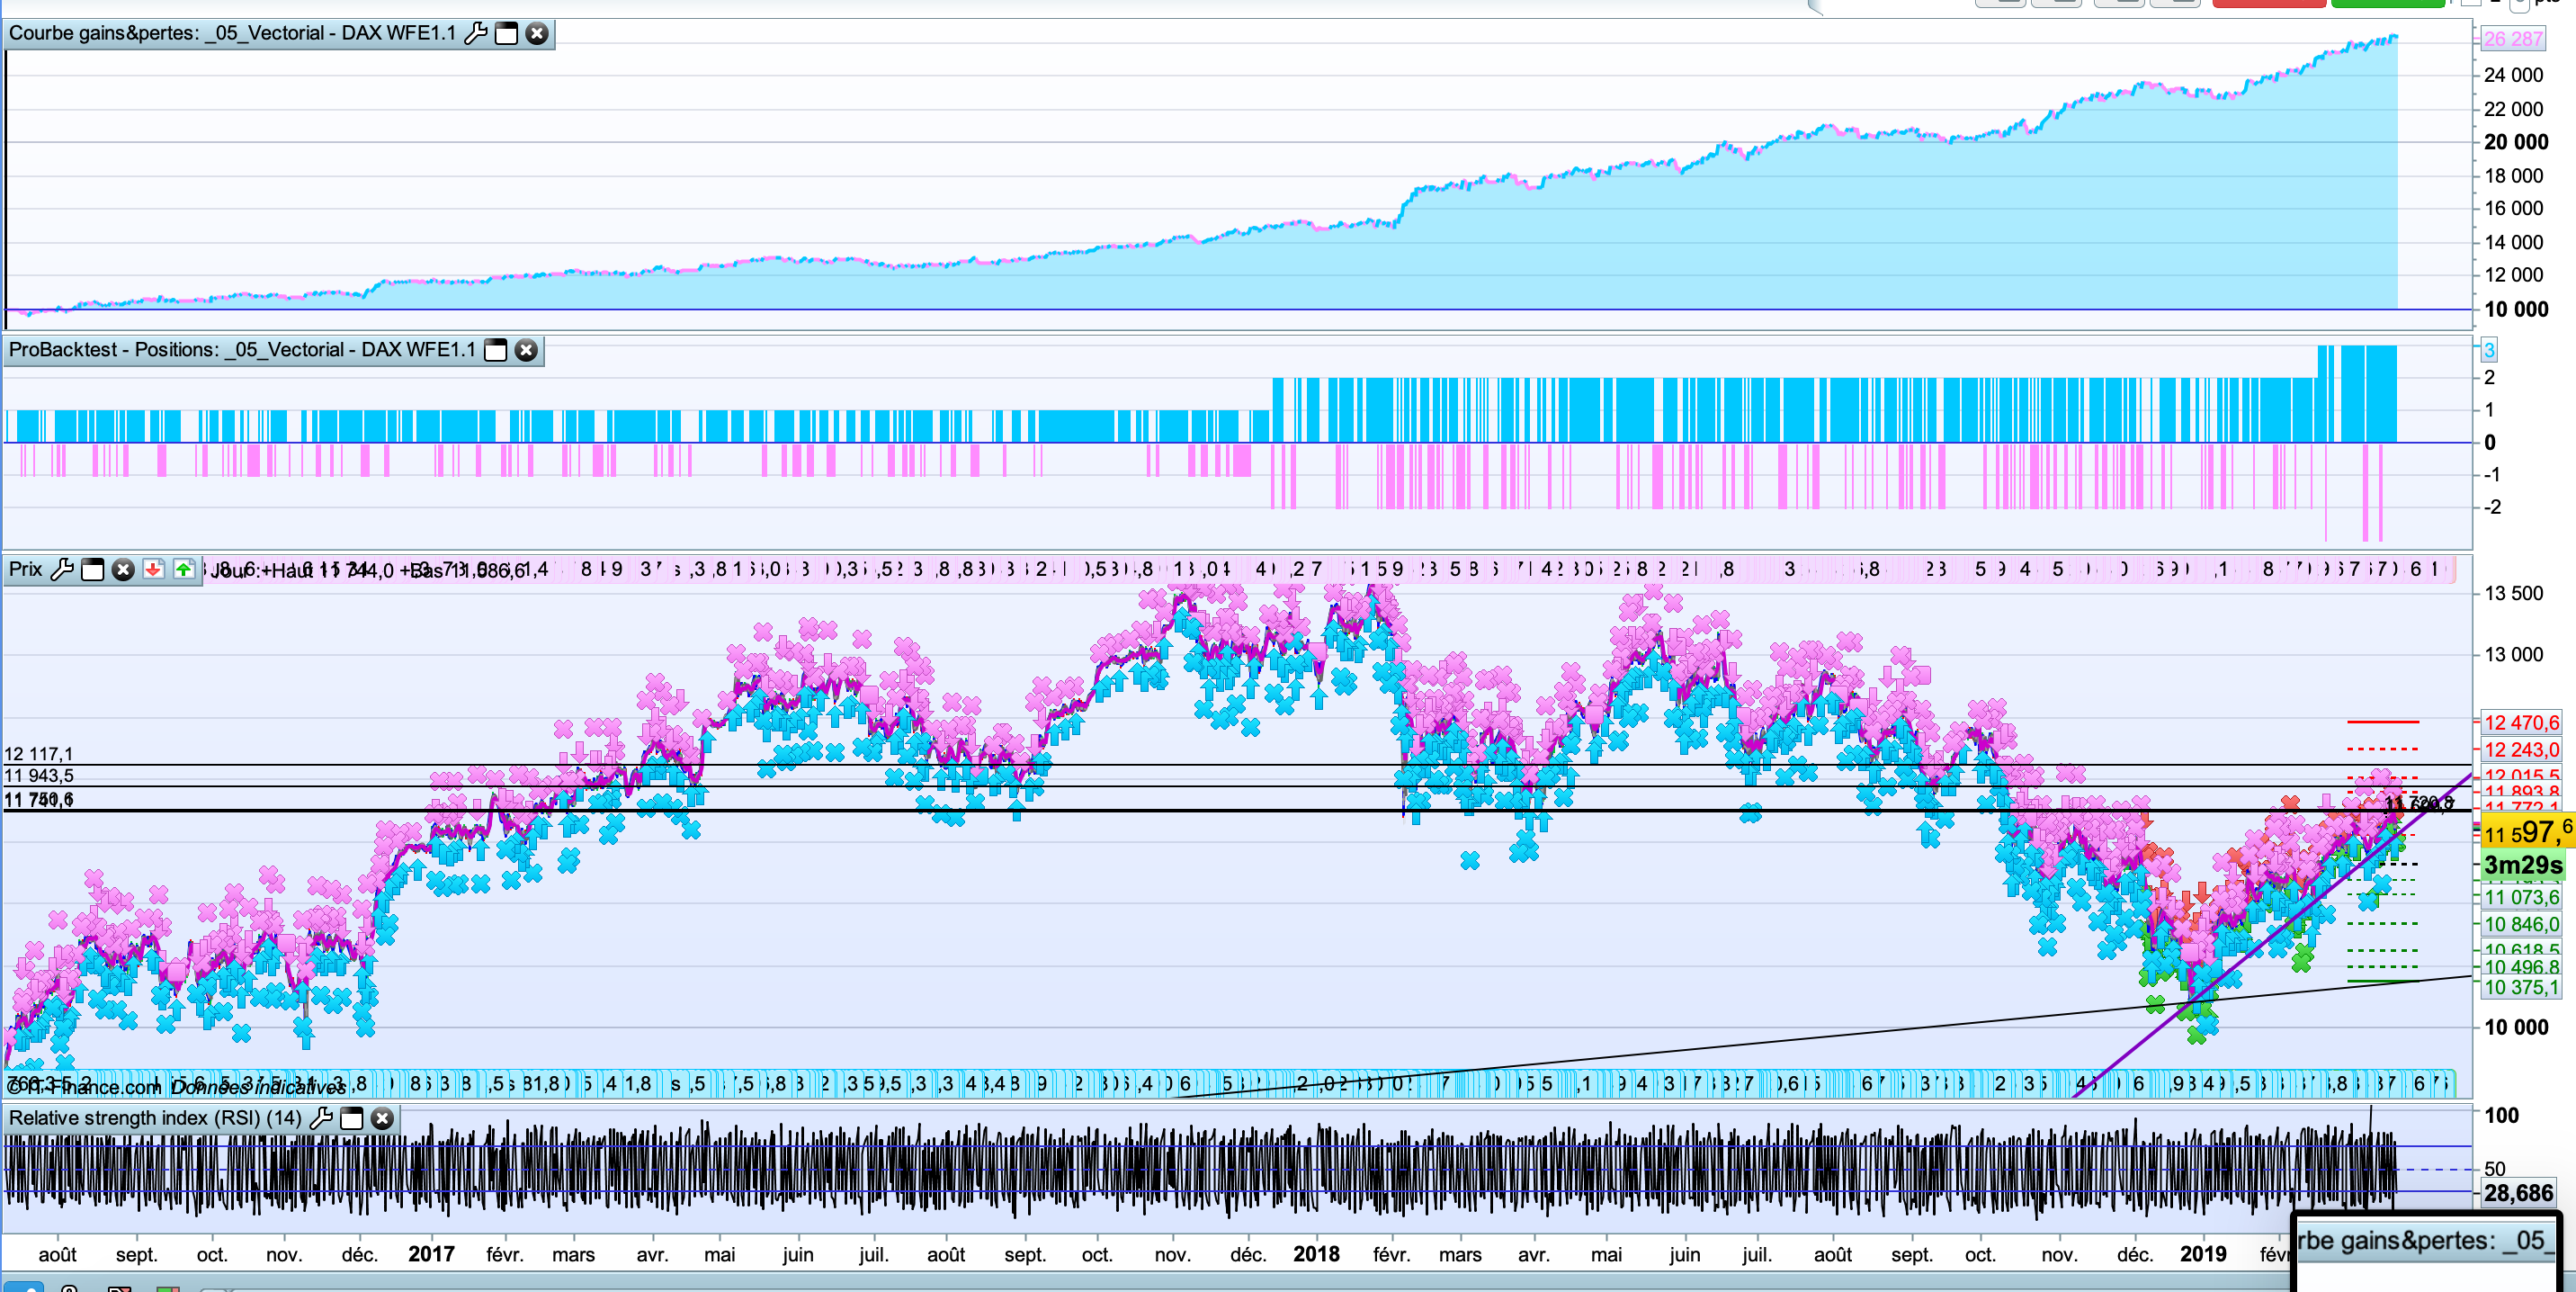2576x1292 pixels.
Task: Remove the Prix panel with X icon
Action: [x=123, y=569]
